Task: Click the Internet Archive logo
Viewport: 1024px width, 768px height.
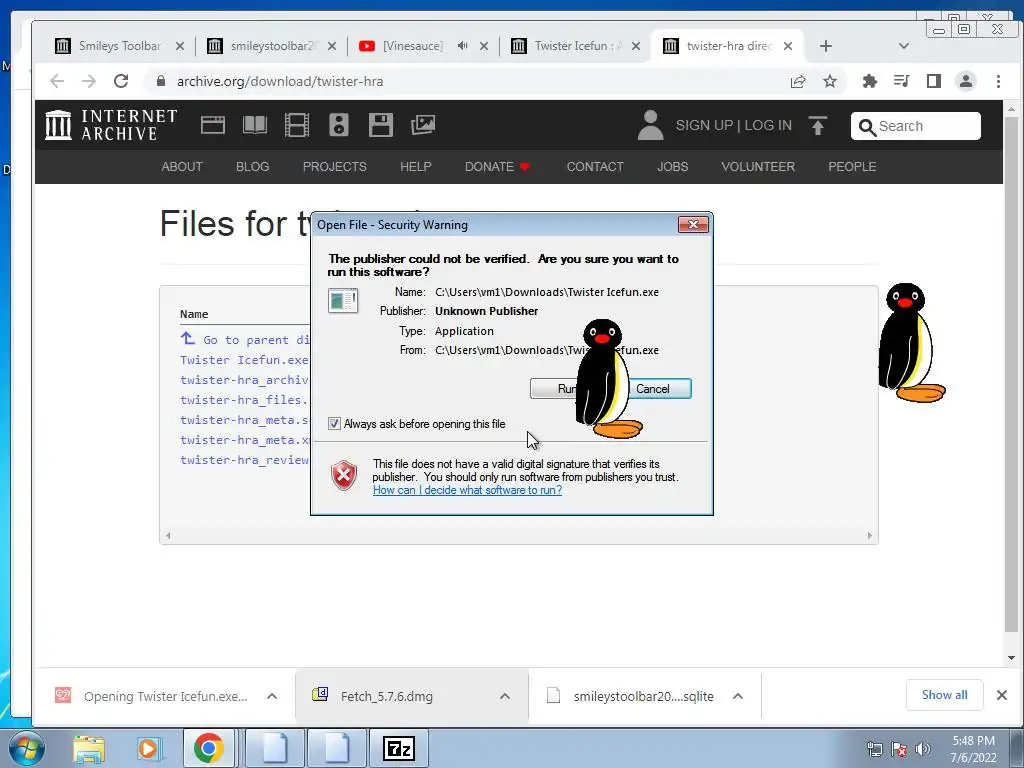Action: click(112, 125)
